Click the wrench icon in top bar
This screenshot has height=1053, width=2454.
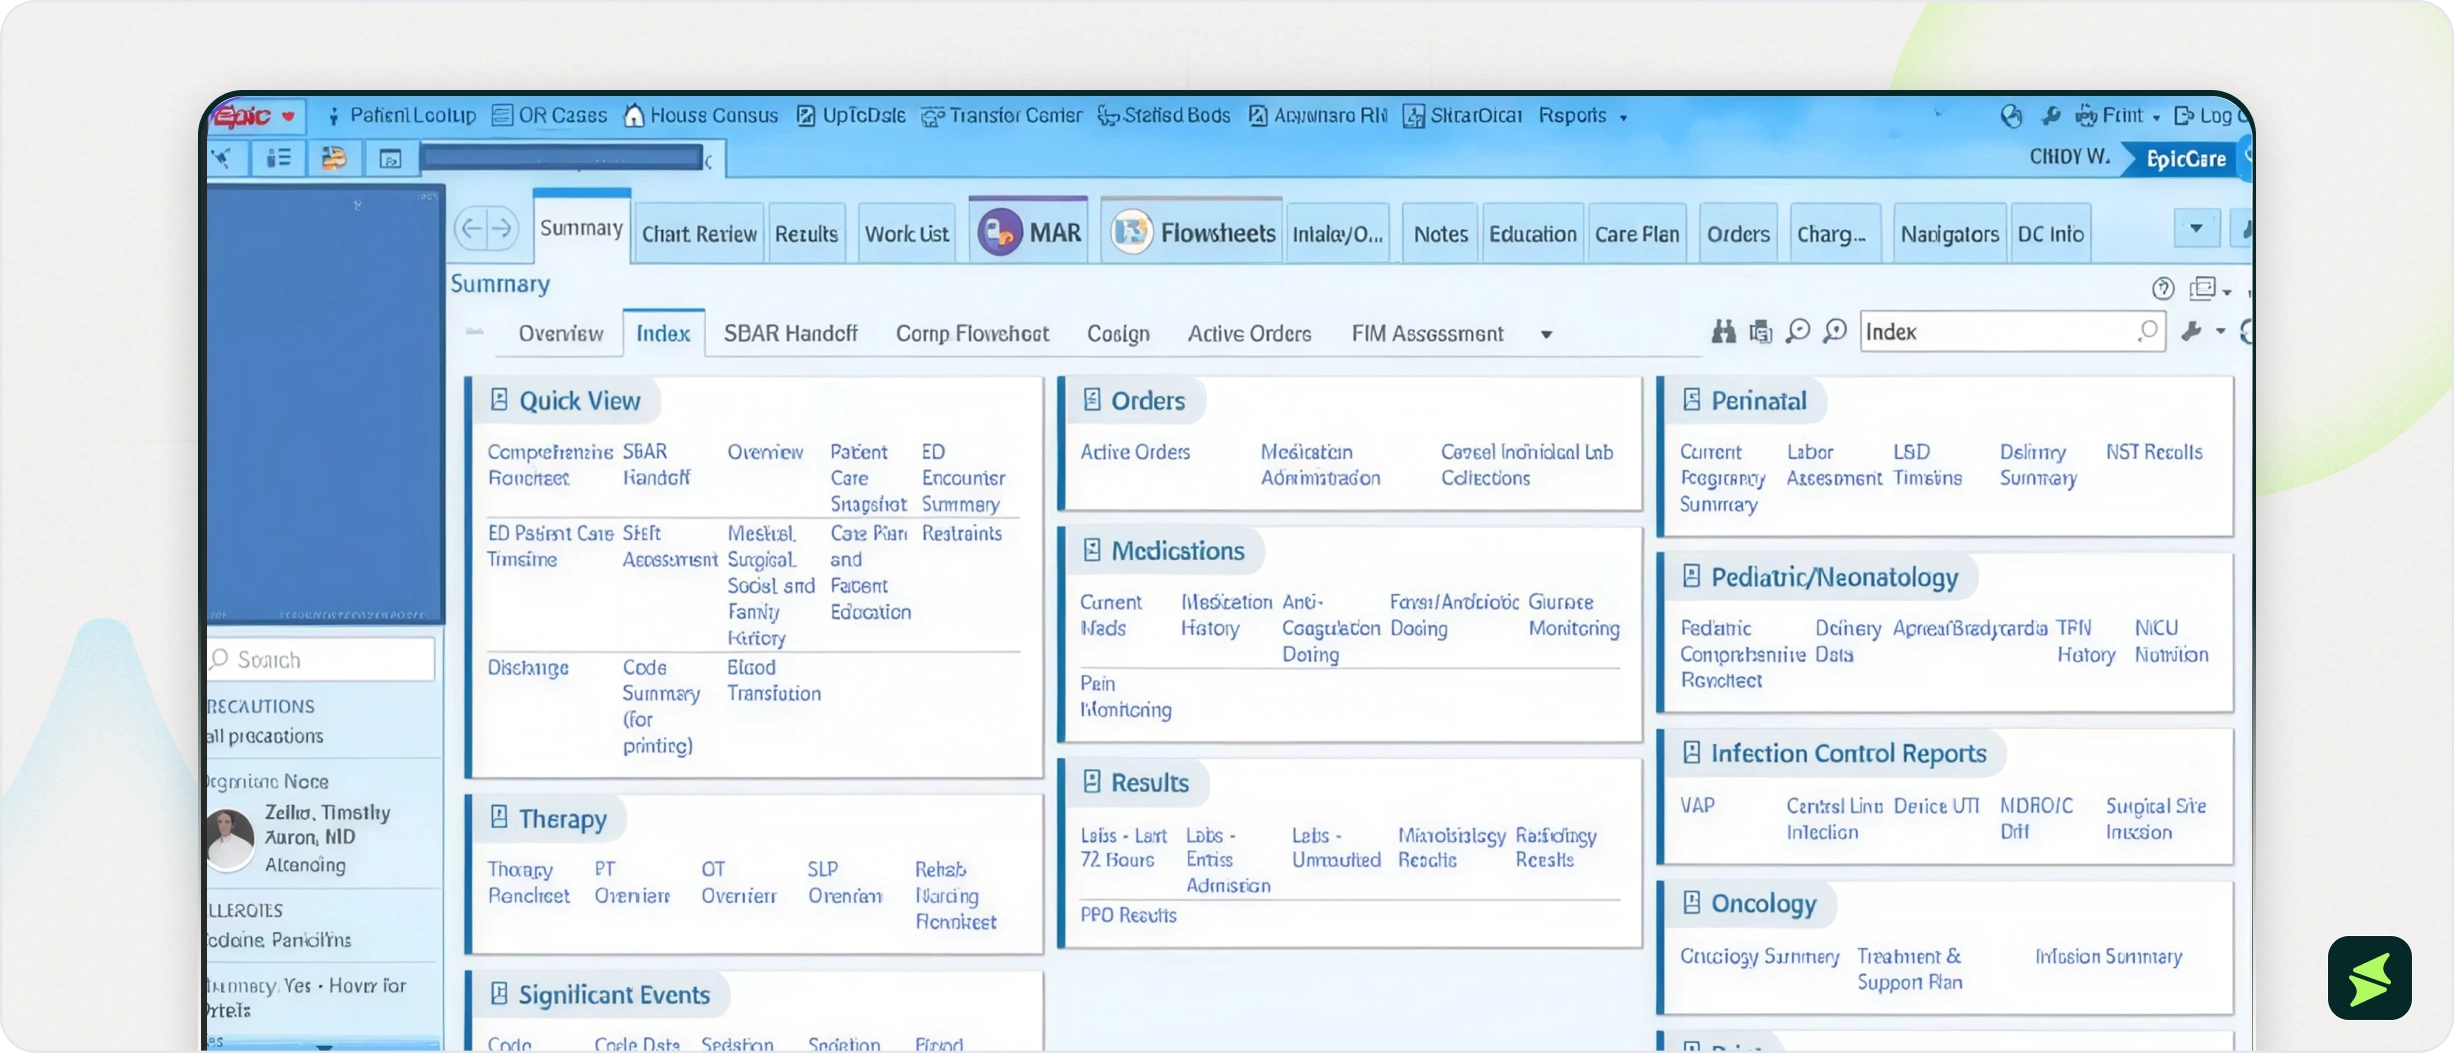tap(2051, 116)
